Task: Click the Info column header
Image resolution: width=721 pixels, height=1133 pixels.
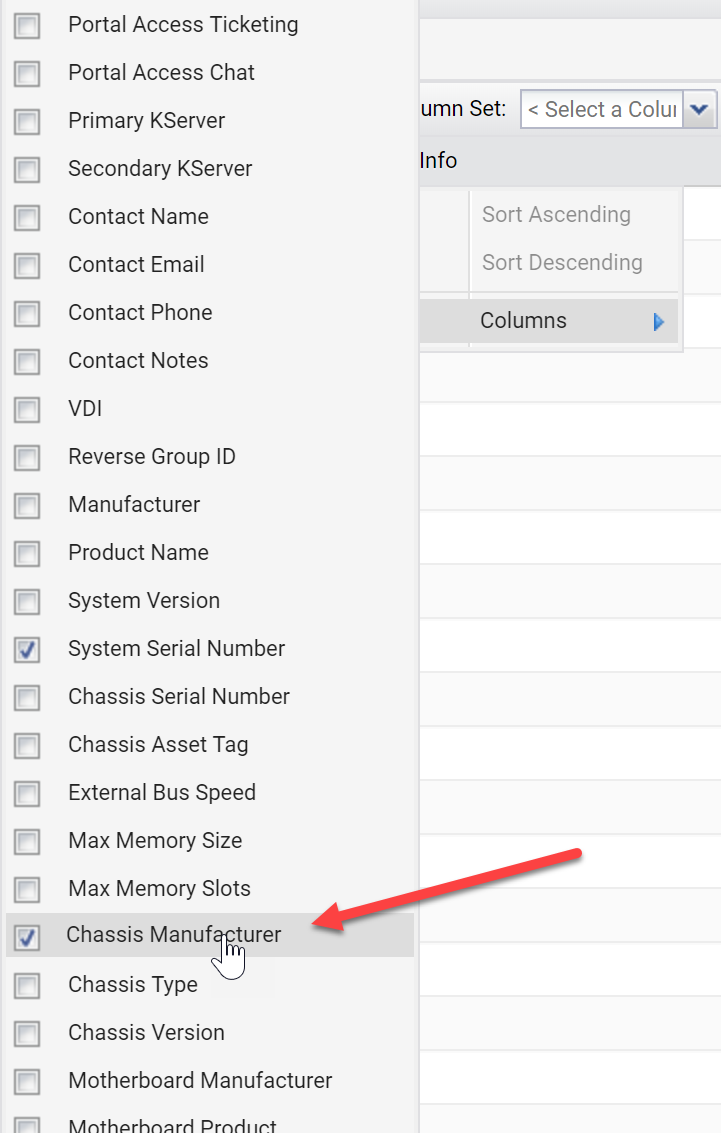Action: click(439, 160)
